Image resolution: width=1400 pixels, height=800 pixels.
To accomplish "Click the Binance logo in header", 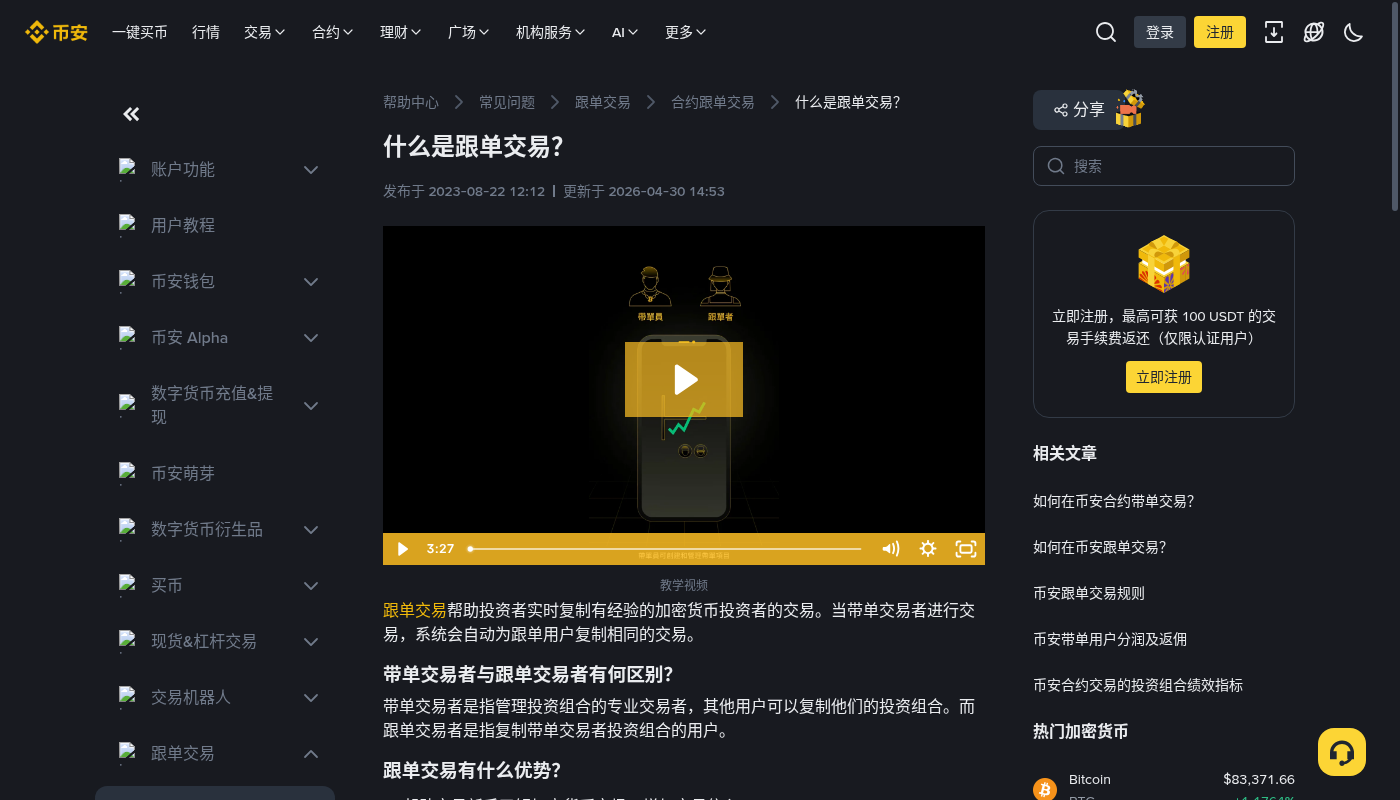I will click(56, 32).
